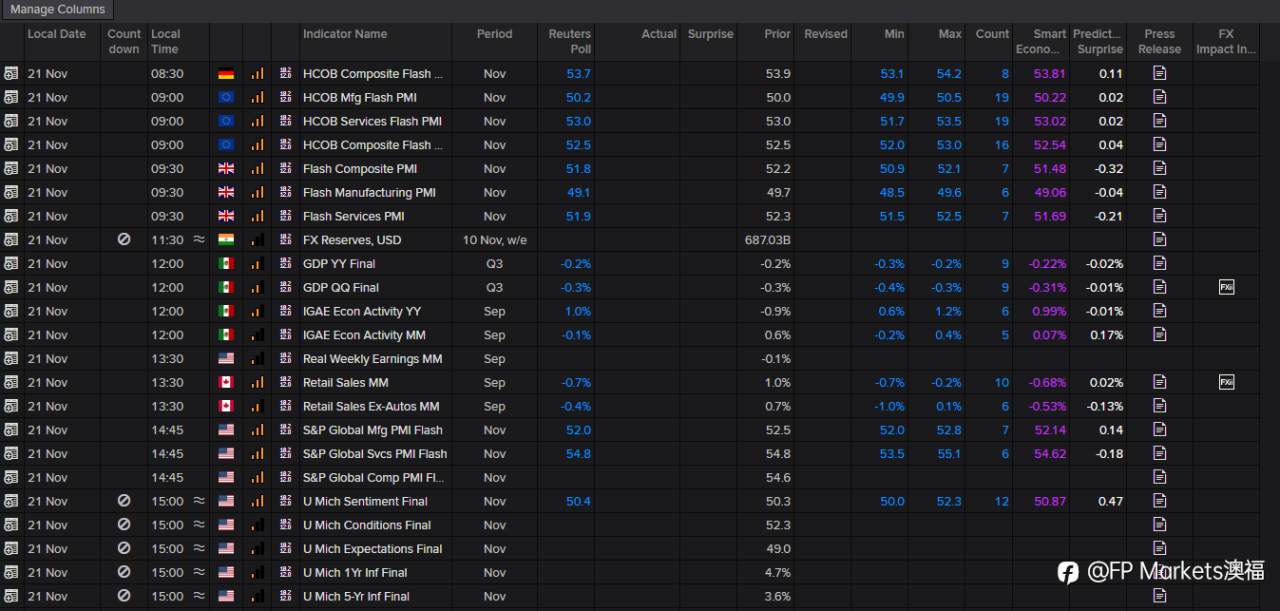Click Prior value 4.7%
1280x611 pixels.
point(777,572)
